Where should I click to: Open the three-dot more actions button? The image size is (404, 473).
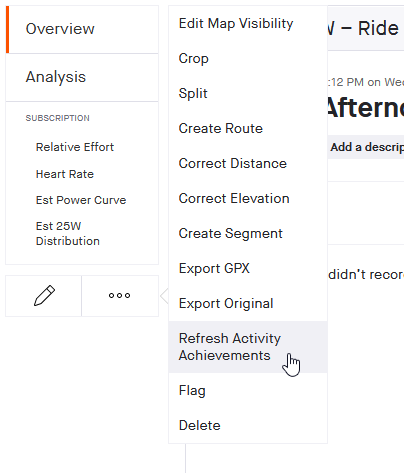(x=120, y=296)
